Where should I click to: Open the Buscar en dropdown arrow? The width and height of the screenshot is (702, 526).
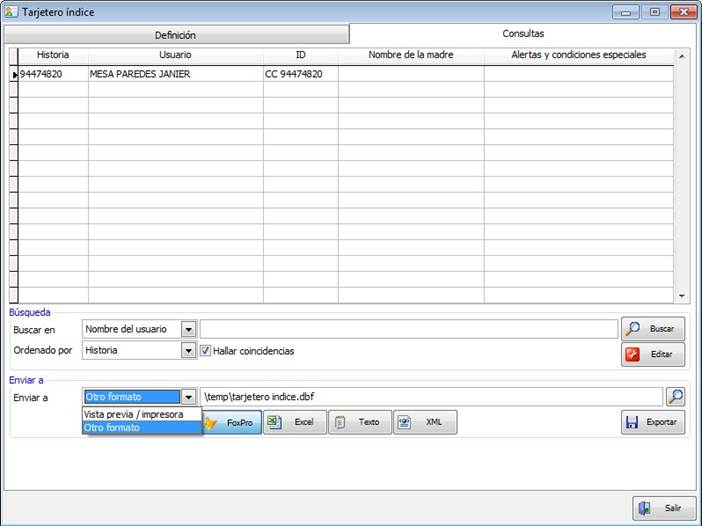(188, 329)
